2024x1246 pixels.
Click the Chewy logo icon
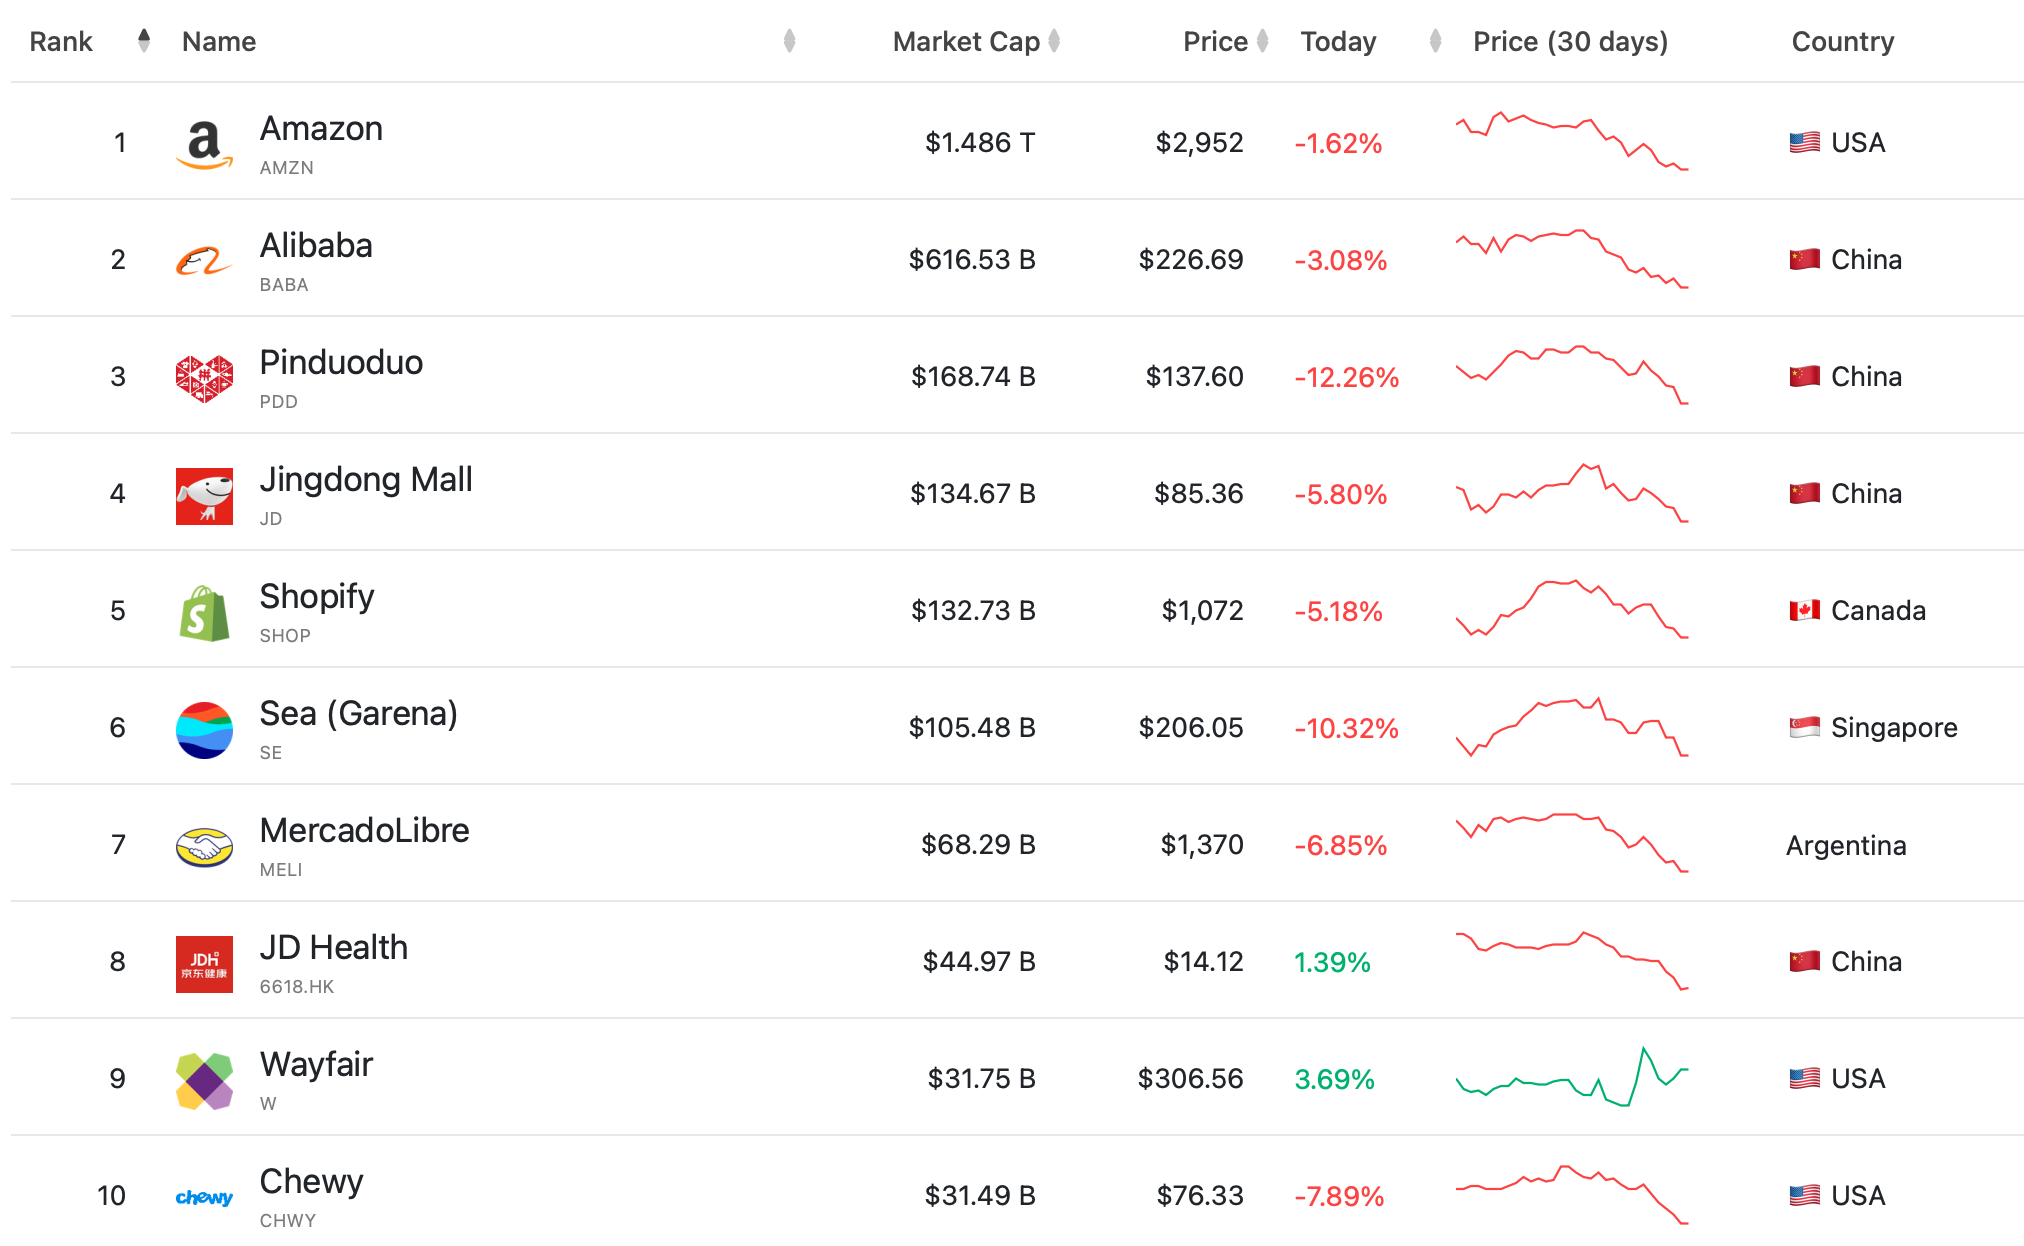[x=204, y=1197]
